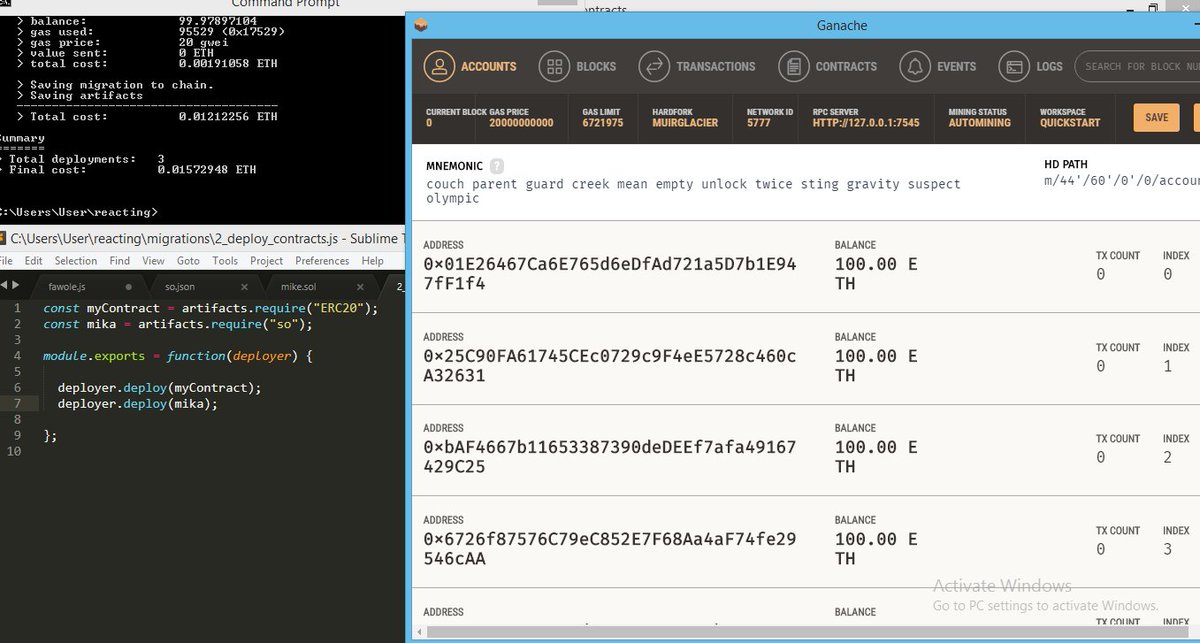
Task: Open the Accounts section icon in Ganache
Action: (x=439, y=66)
